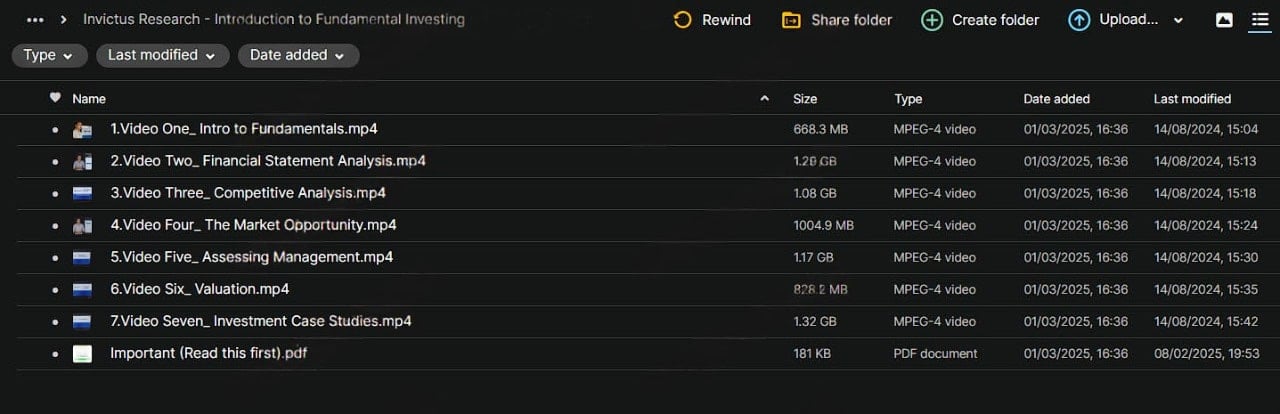This screenshot has width=1280, height=414.
Task: Toggle favorite dot for Video Three file
Action: [55, 194]
